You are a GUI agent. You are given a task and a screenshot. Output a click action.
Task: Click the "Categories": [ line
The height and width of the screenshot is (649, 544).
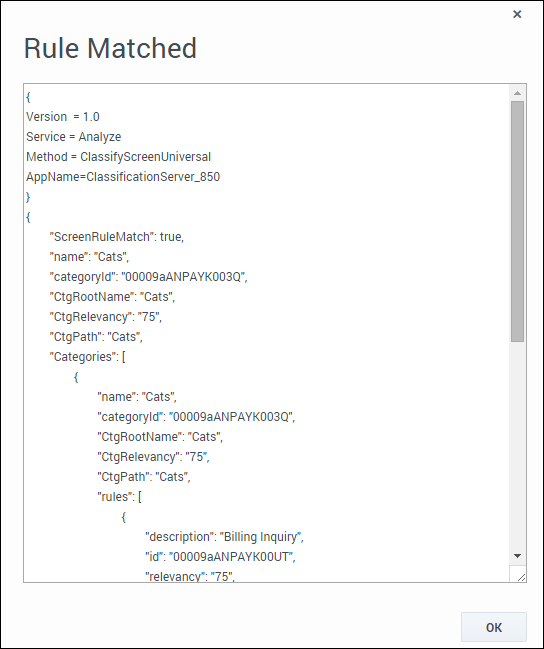tap(87, 357)
